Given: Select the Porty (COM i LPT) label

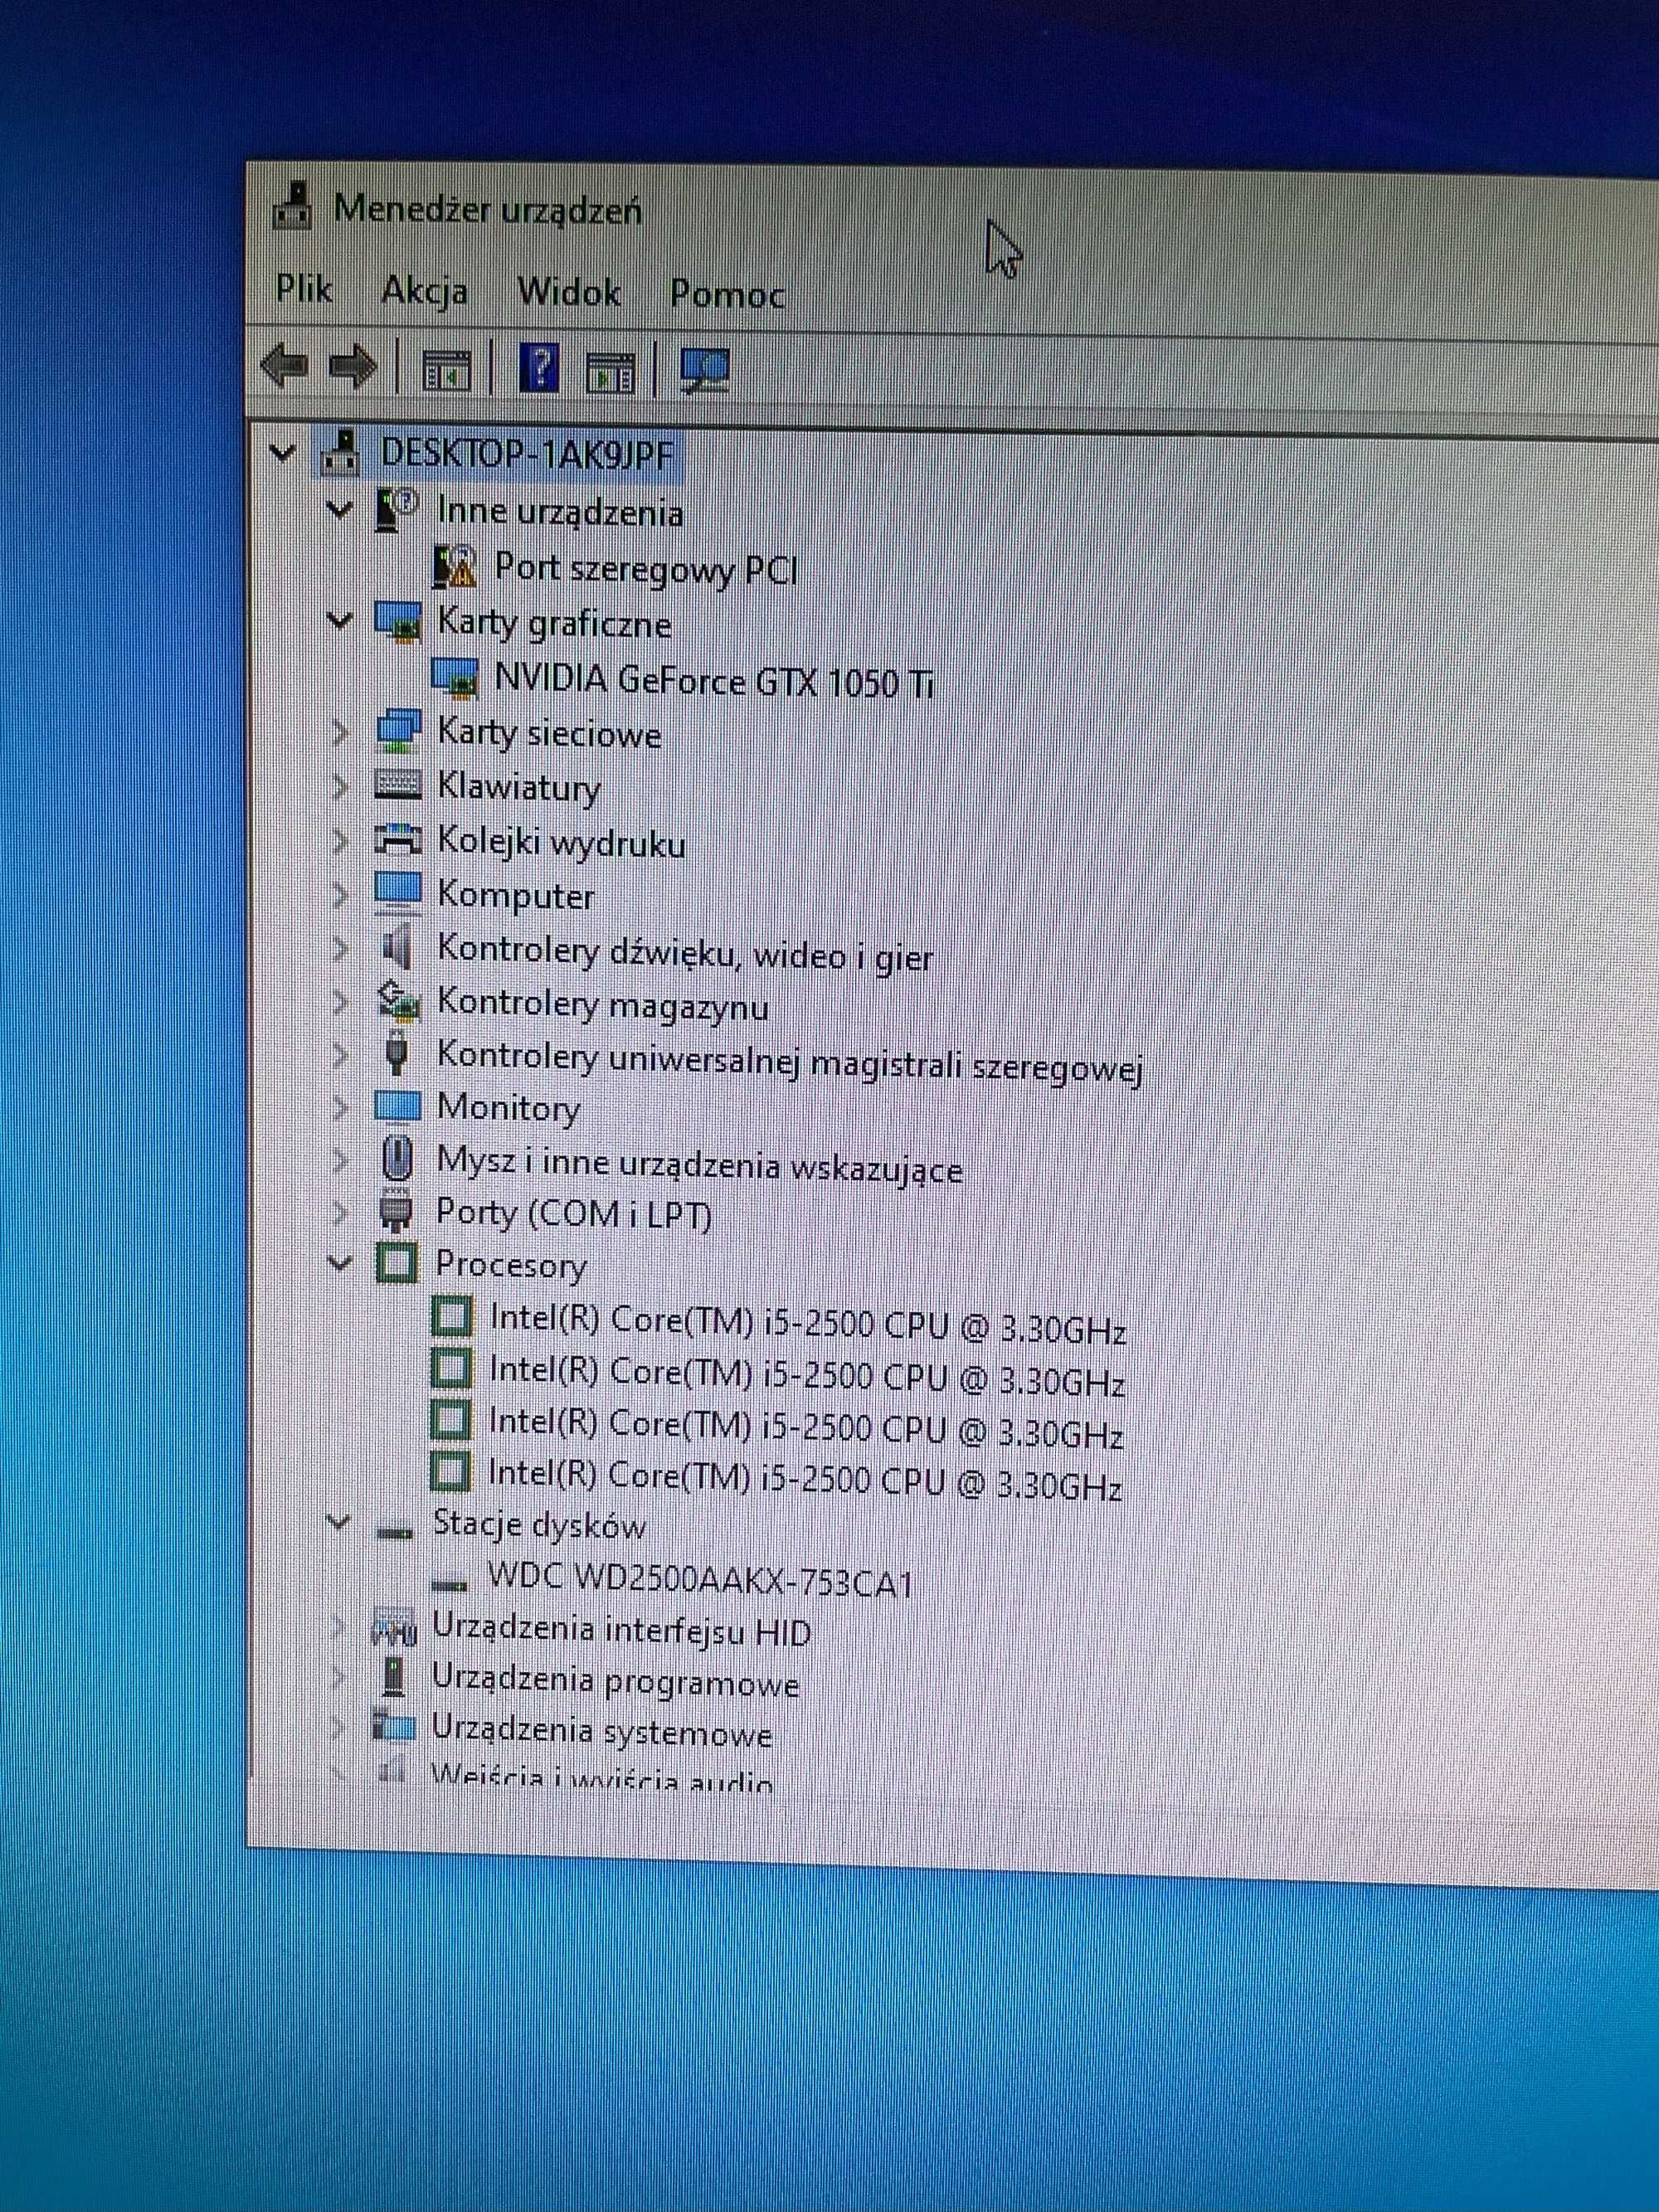Looking at the screenshot, I should pyautogui.click(x=574, y=1214).
